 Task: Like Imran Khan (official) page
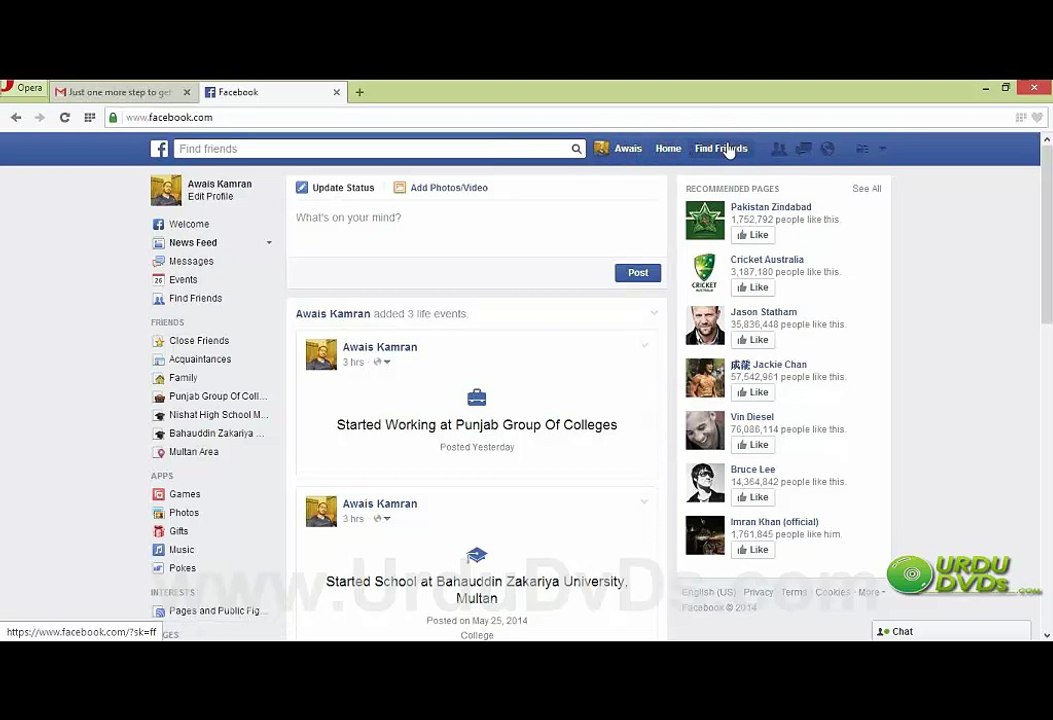pos(753,549)
